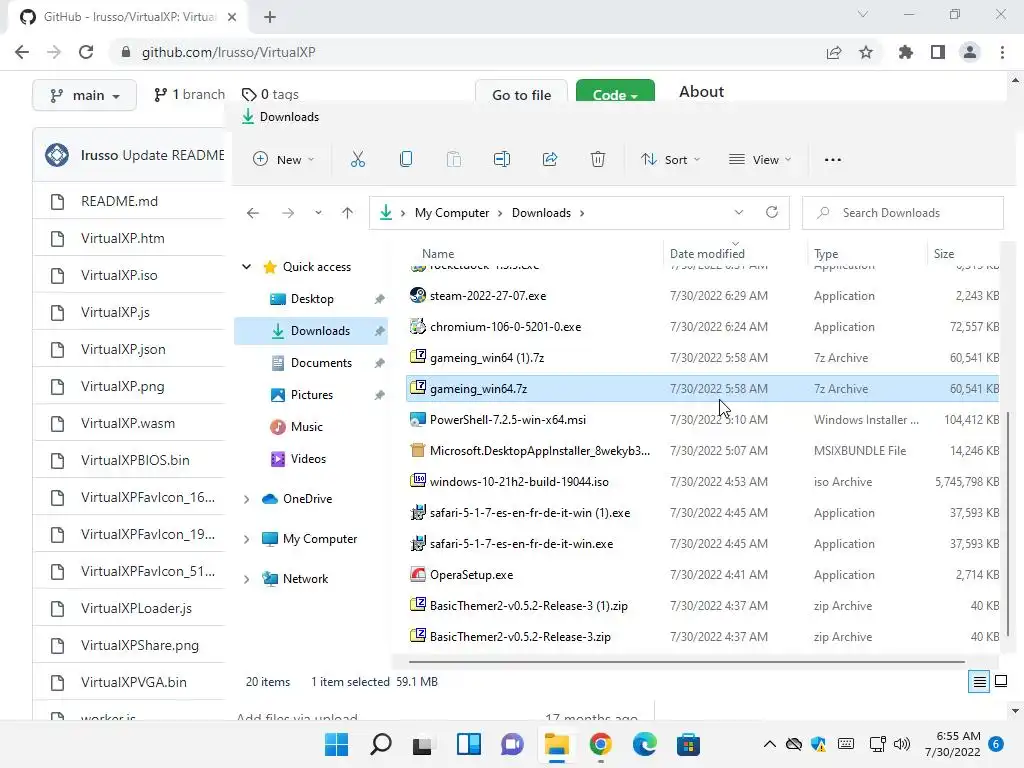Select Desktop in Quick access
Viewport: 1024px width, 768px height.
[312, 298]
